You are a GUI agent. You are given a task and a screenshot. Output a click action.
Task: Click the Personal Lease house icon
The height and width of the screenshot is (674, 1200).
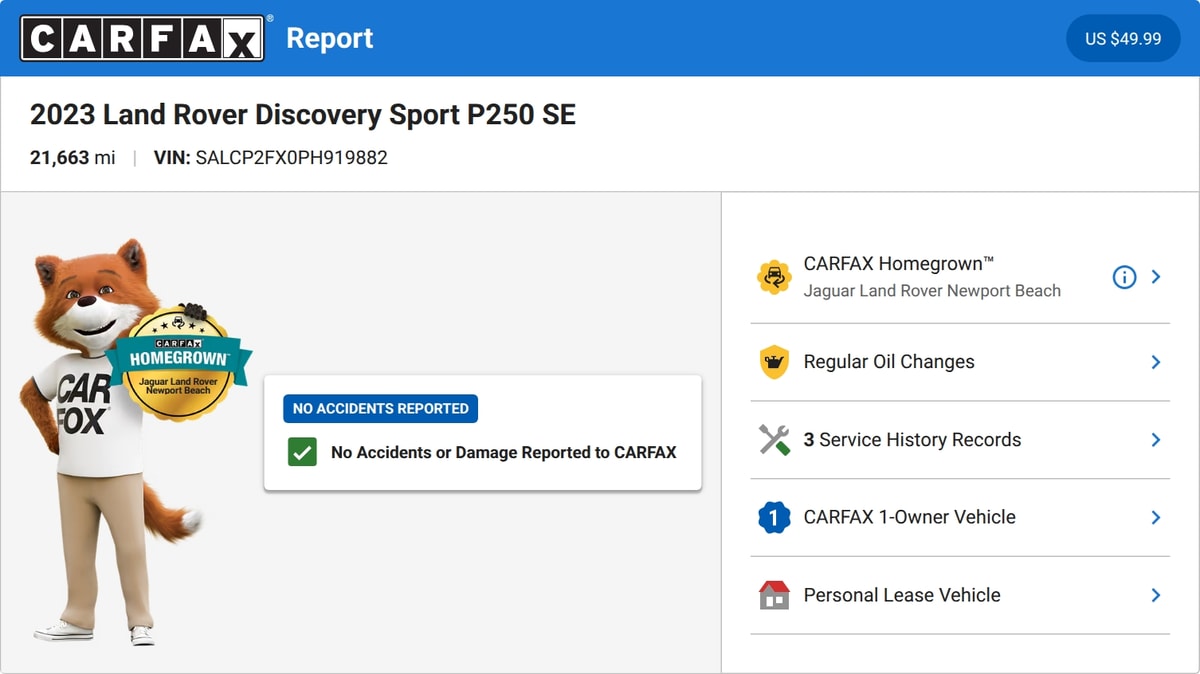pyautogui.click(x=774, y=595)
